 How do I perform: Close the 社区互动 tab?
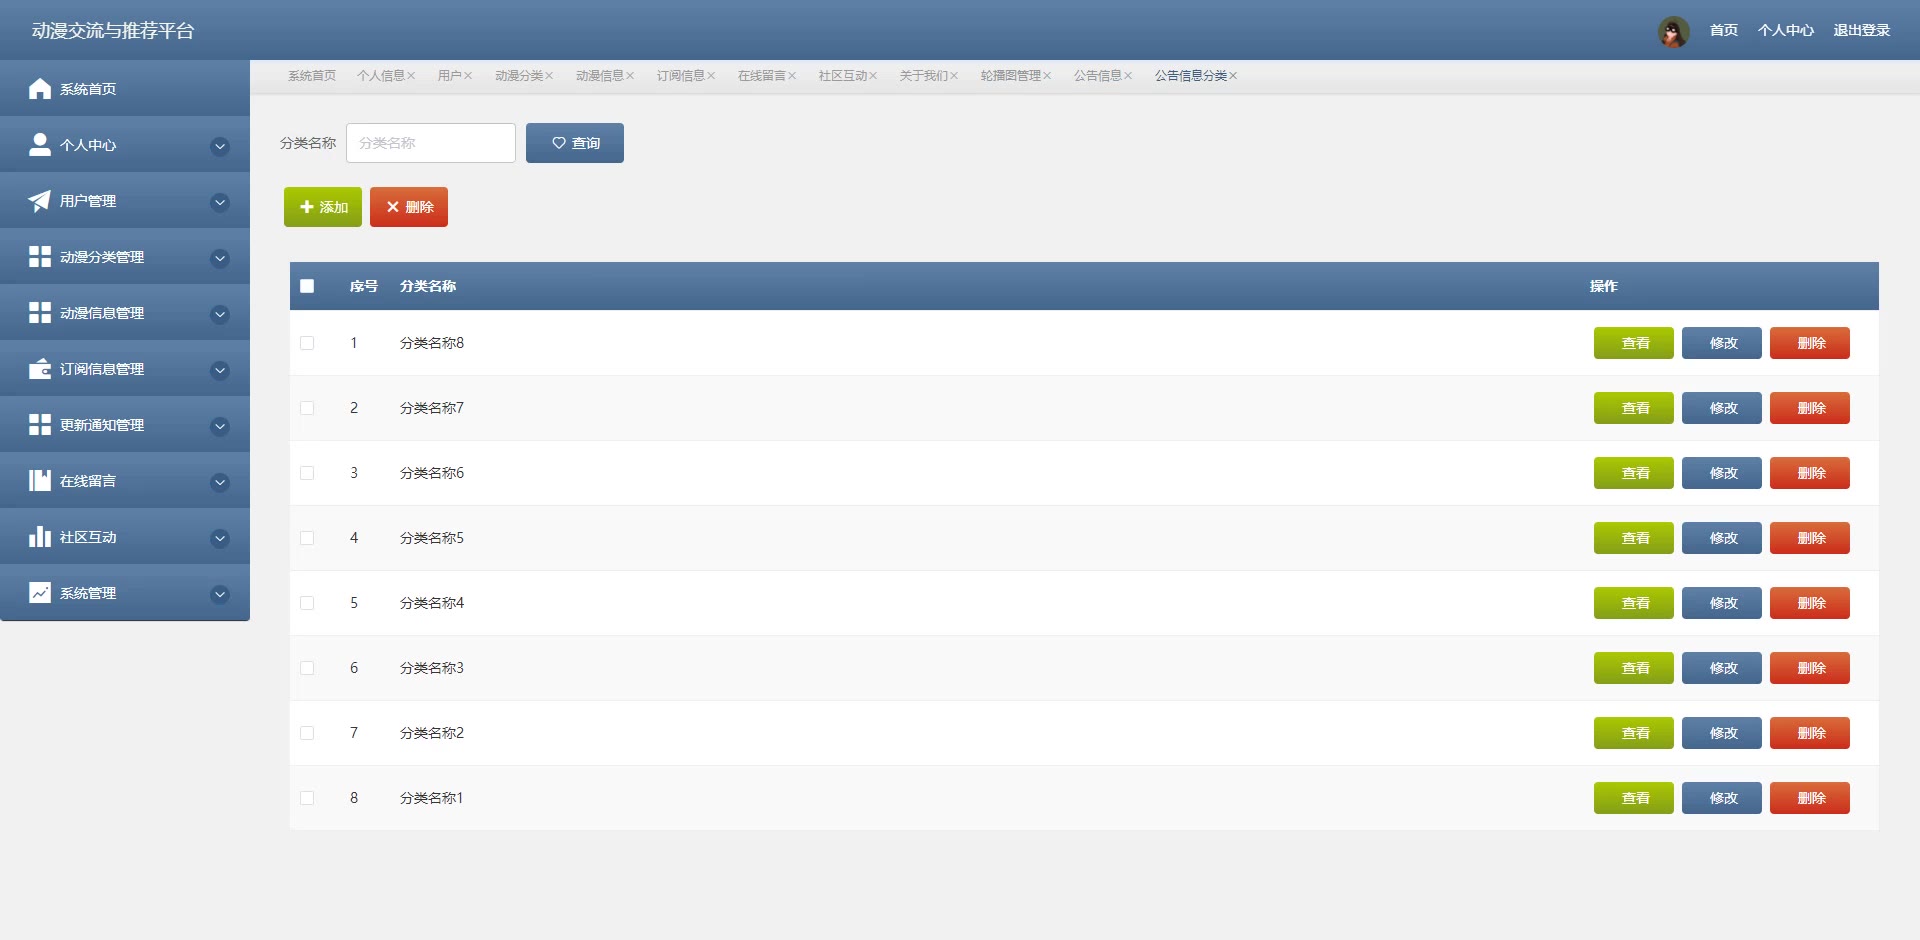[x=873, y=76]
